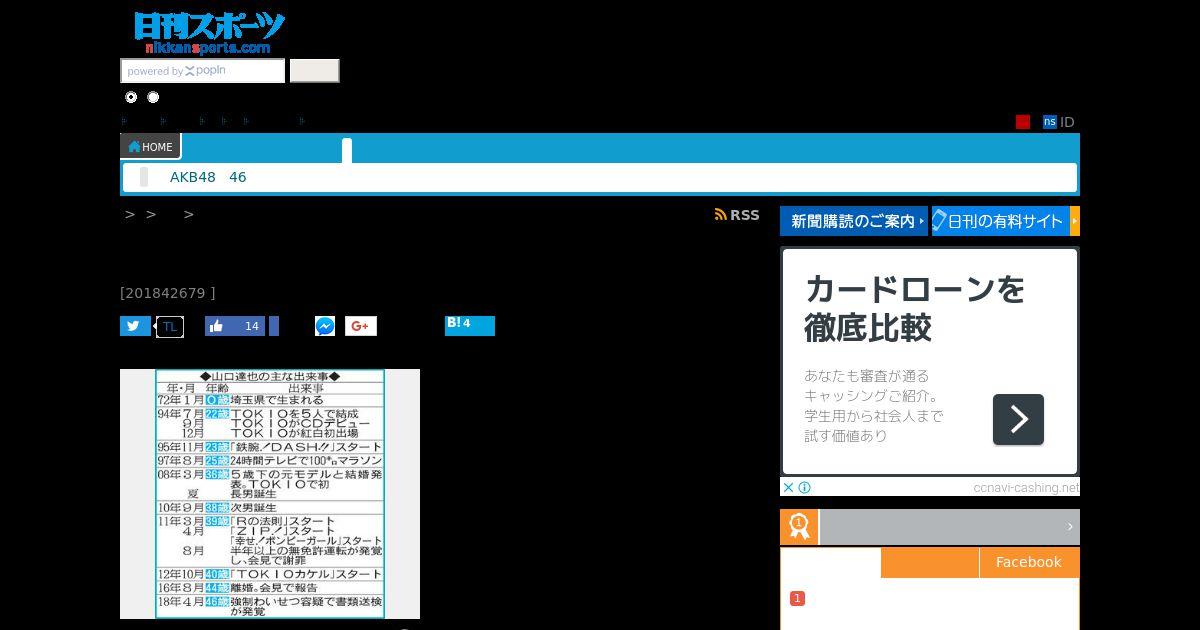
Task: Enlarge the 山口達也 timeline table image
Action: [270, 494]
